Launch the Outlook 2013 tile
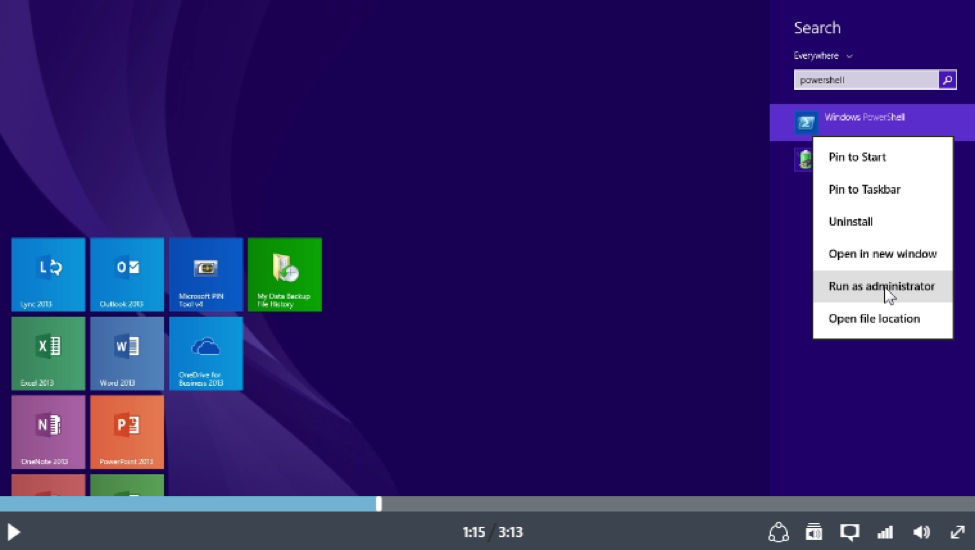975x550 pixels. pos(127,274)
